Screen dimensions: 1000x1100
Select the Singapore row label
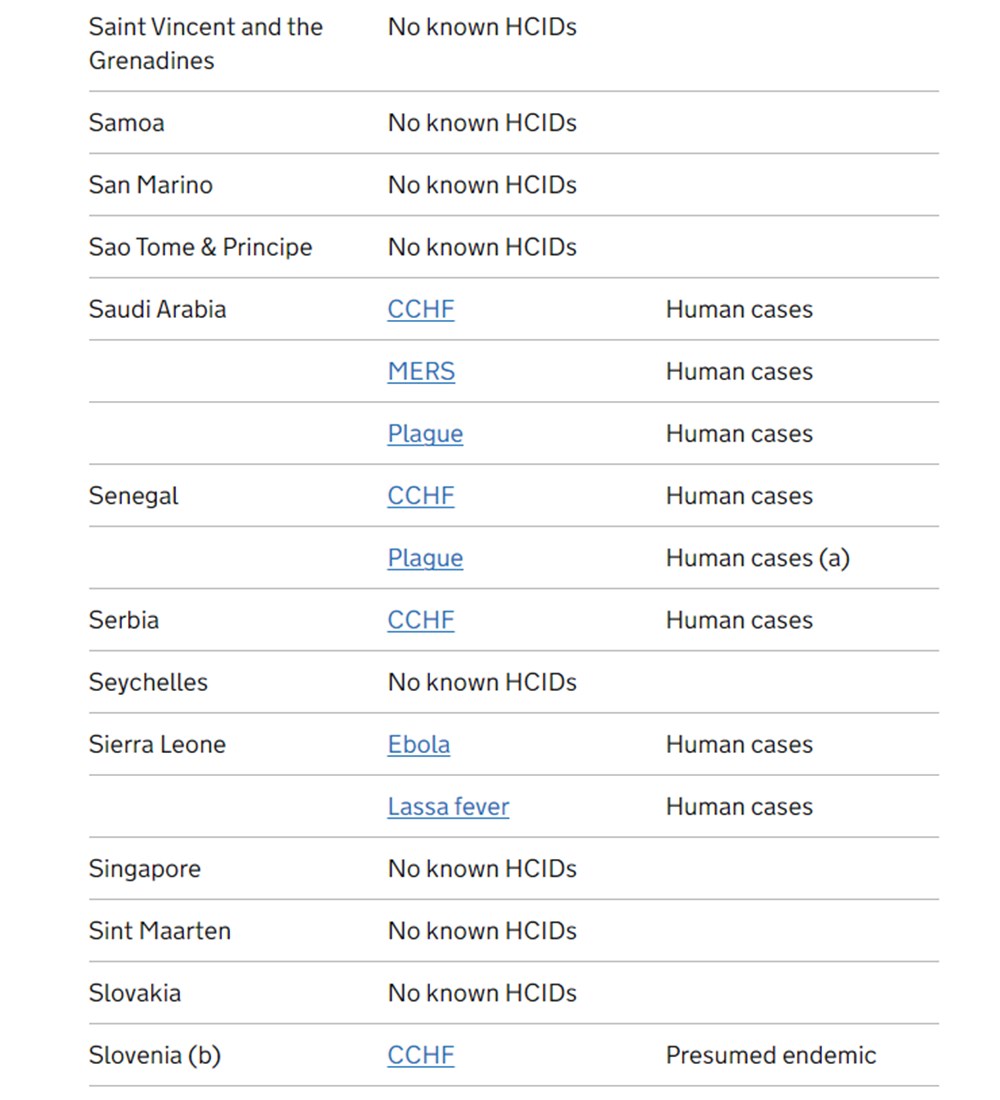pyautogui.click(x=144, y=869)
